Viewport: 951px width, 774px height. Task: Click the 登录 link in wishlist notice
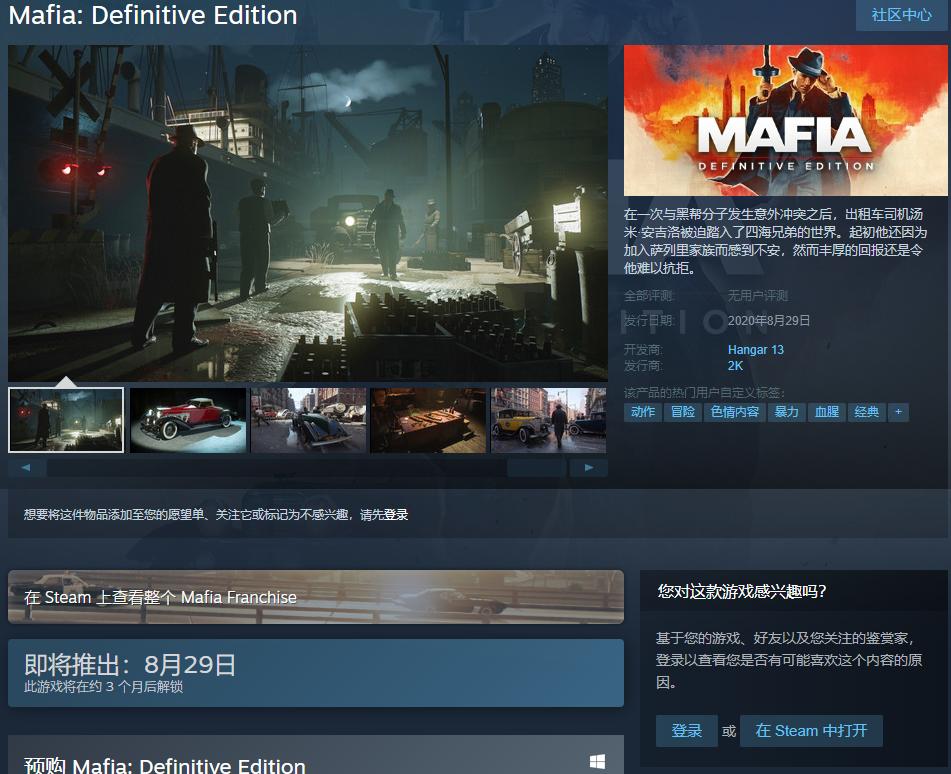[396, 515]
